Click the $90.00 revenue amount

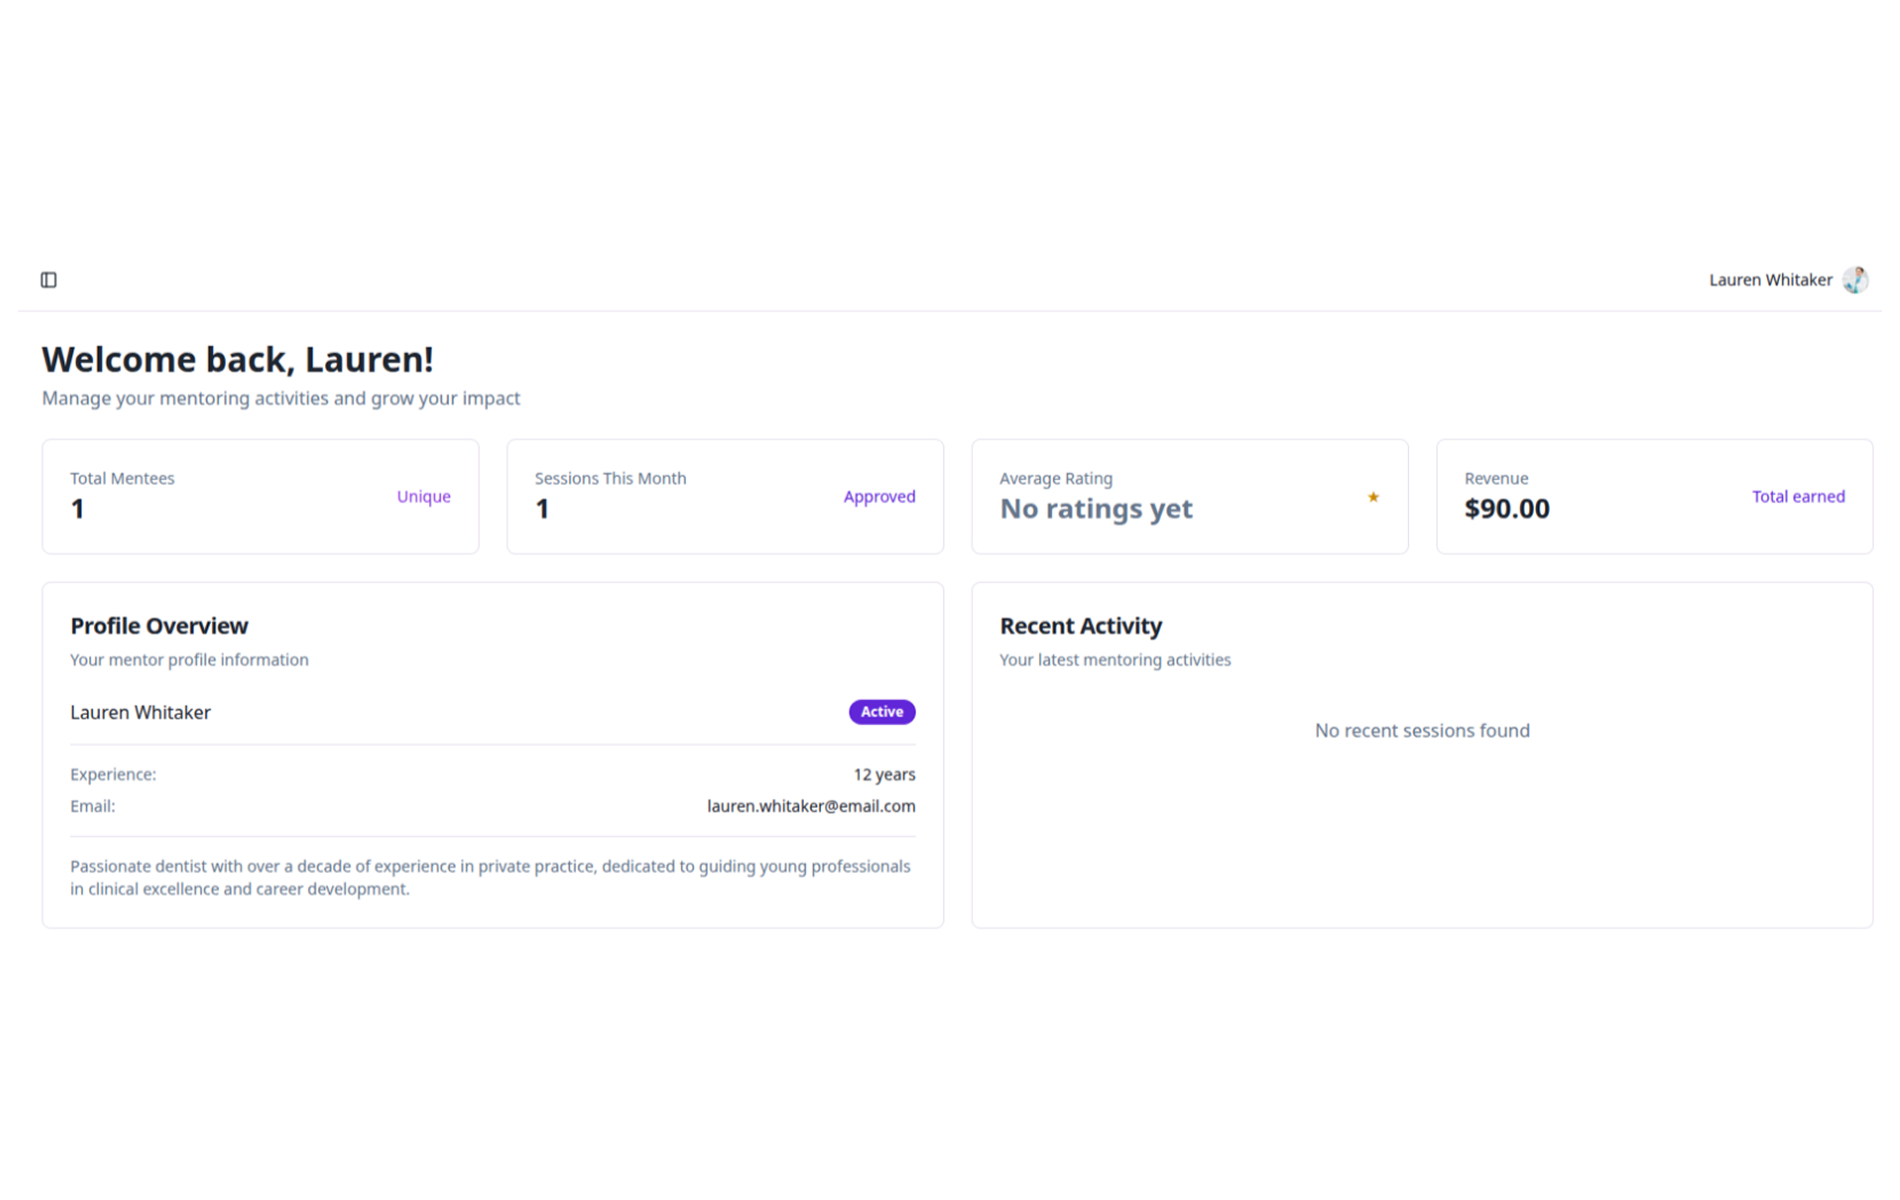(x=1506, y=509)
